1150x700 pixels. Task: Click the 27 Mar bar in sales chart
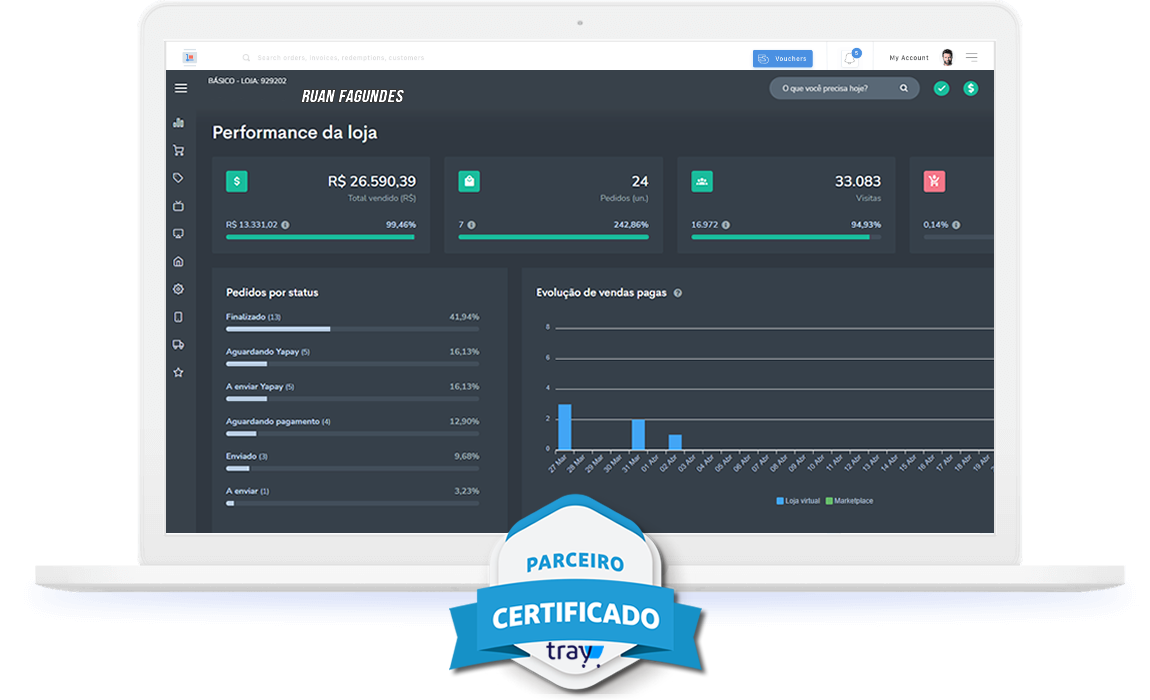pos(565,427)
